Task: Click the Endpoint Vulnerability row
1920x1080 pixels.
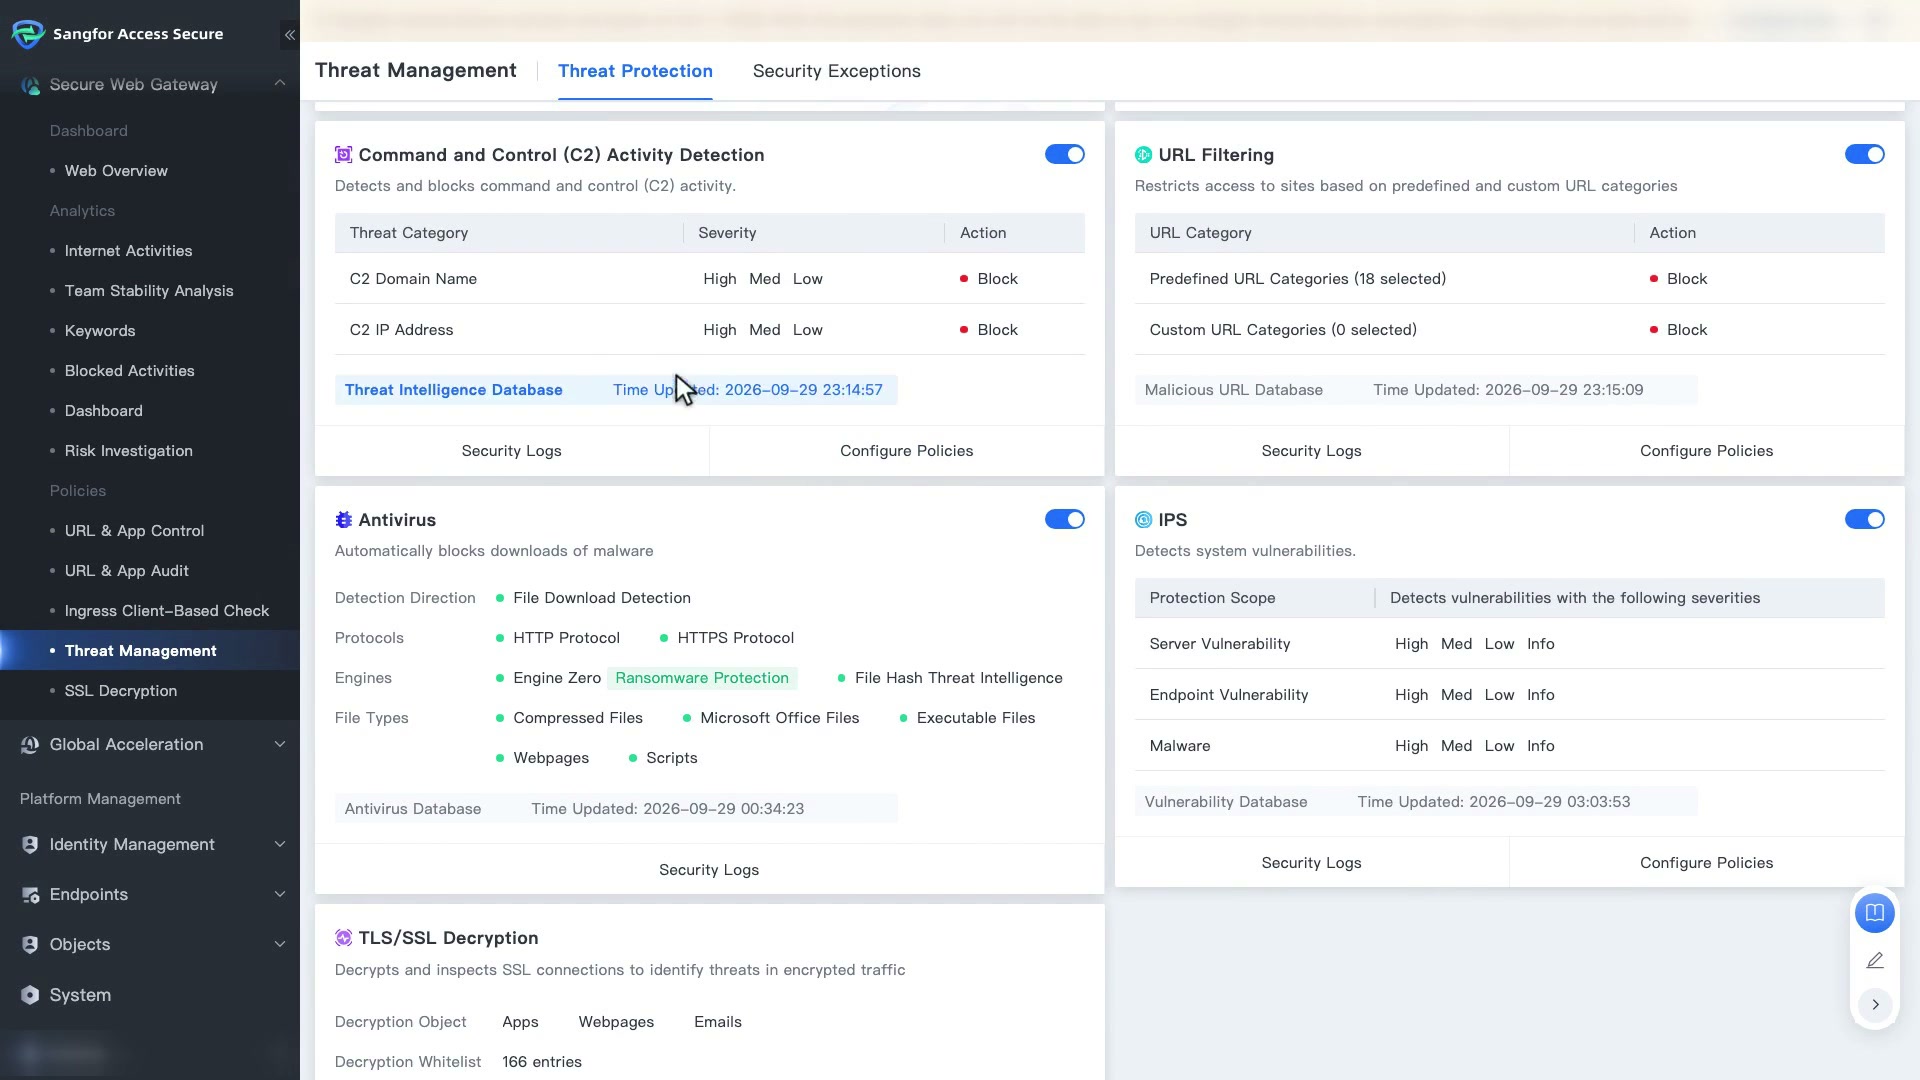Action: click(x=1510, y=695)
